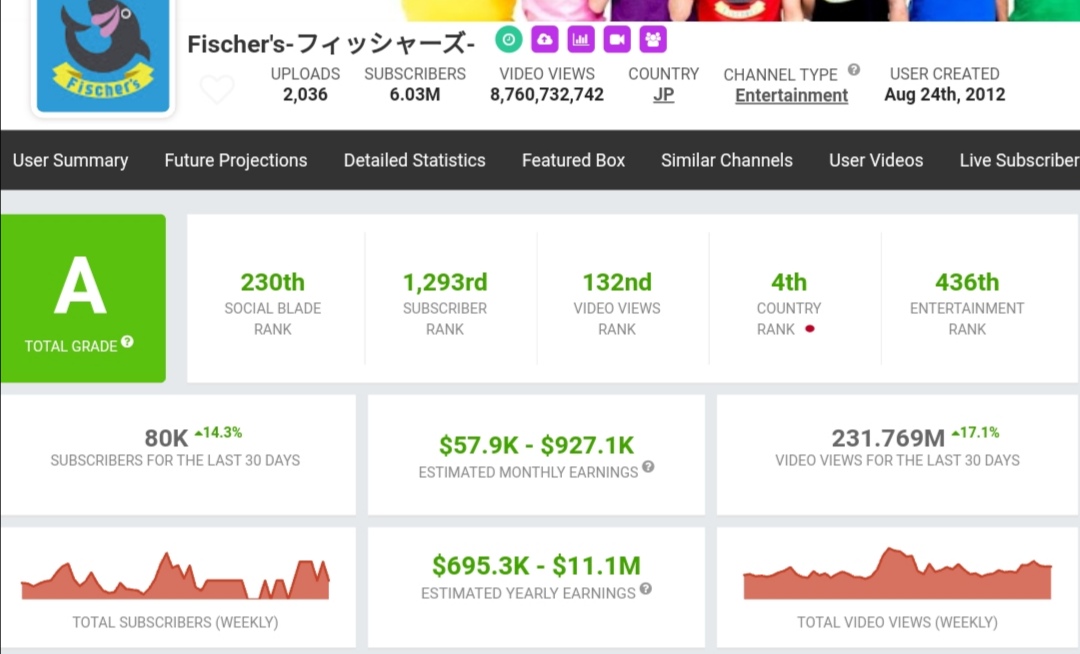
Task: Click the channel name Fischer's title
Action: pos(331,44)
